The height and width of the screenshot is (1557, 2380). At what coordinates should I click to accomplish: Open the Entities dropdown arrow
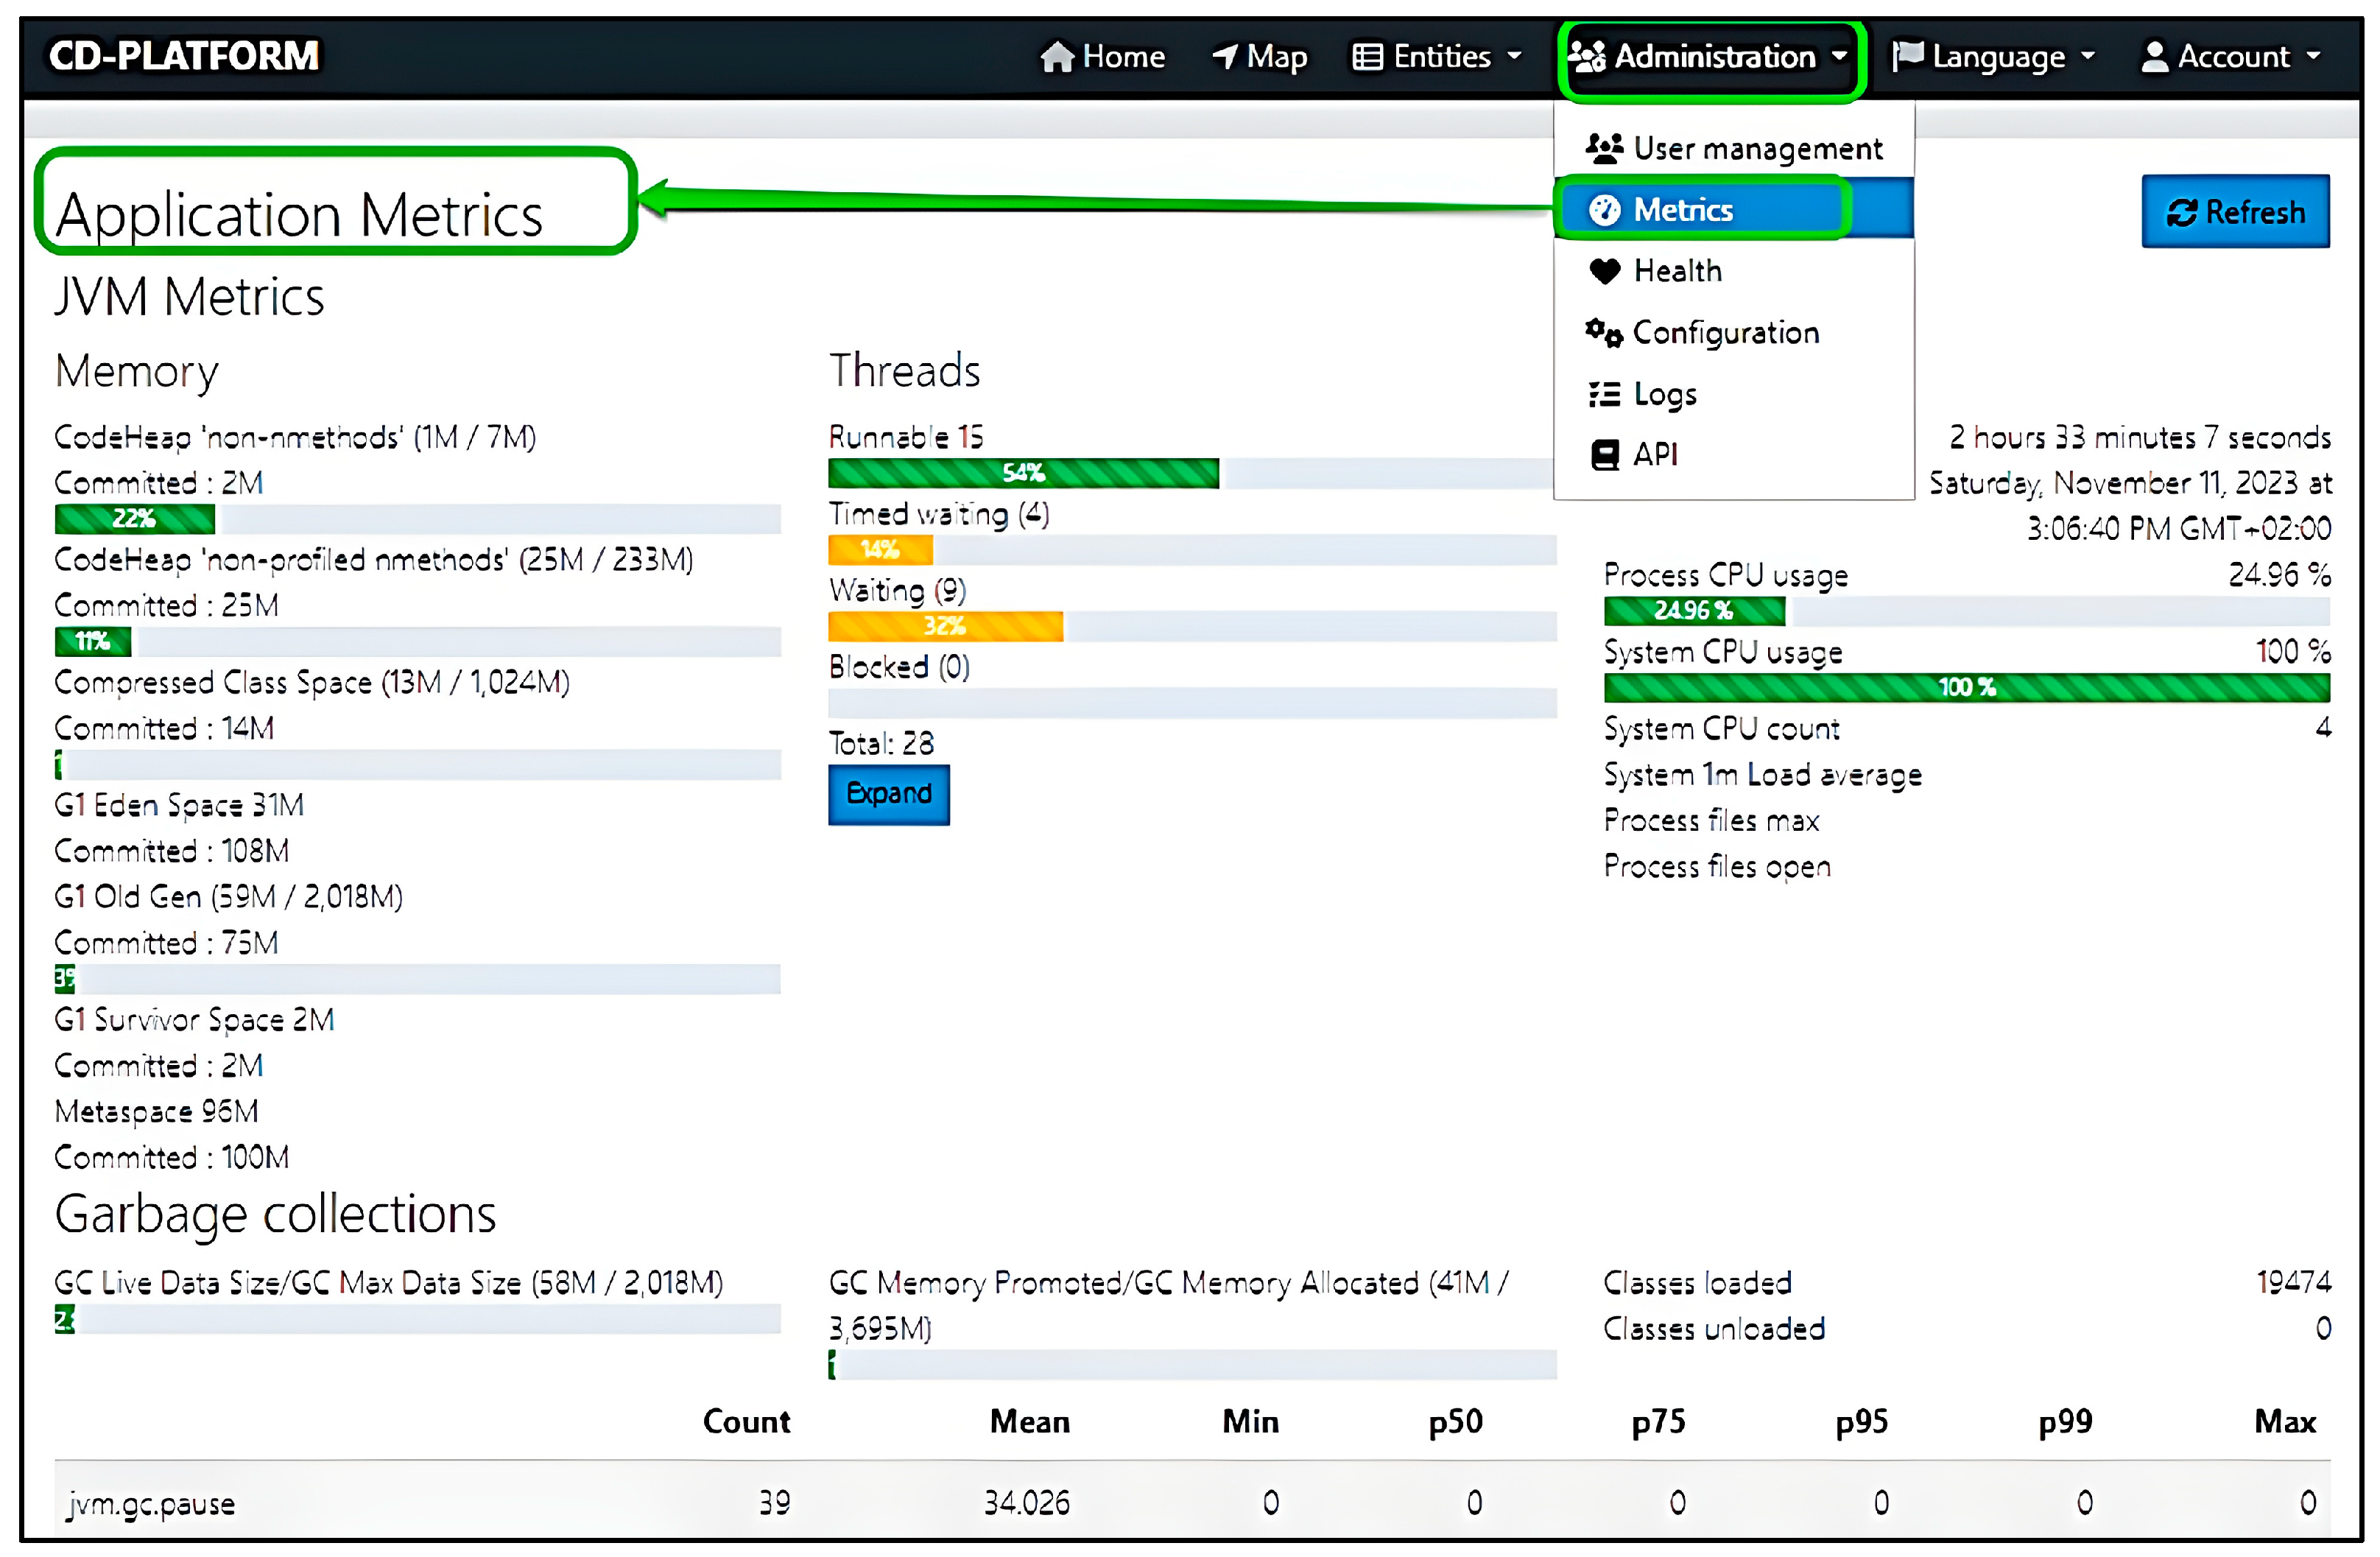(1514, 57)
